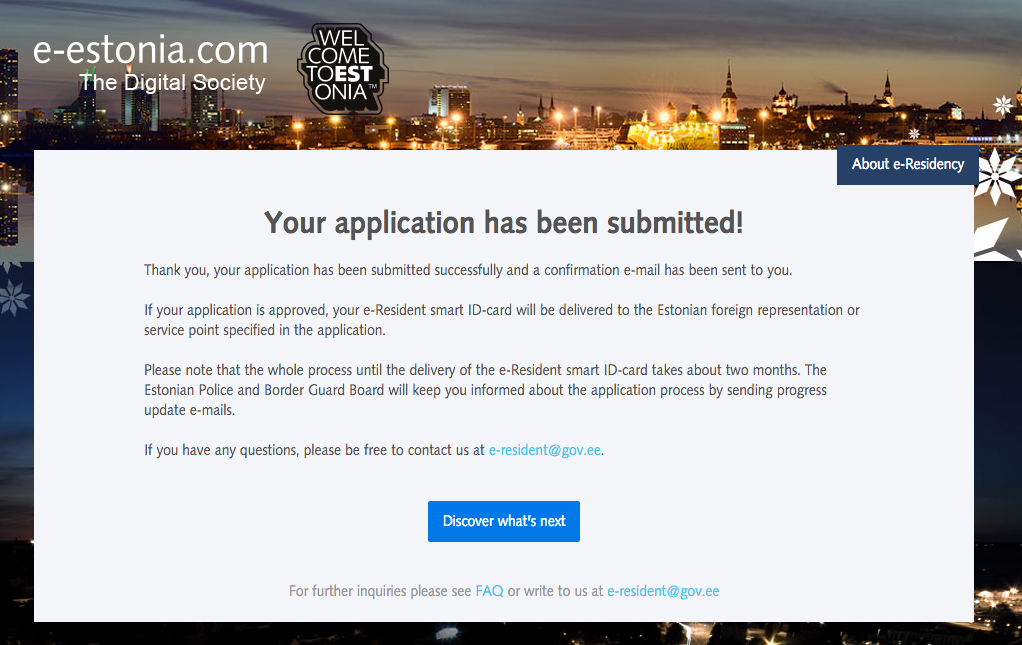Click the angular white star below the large snowflake
1022x645 pixels.
(x=993, y=238)
